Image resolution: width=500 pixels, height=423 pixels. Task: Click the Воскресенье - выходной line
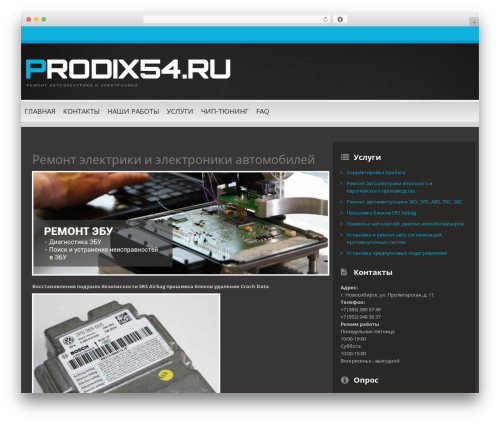pos(370,361)
